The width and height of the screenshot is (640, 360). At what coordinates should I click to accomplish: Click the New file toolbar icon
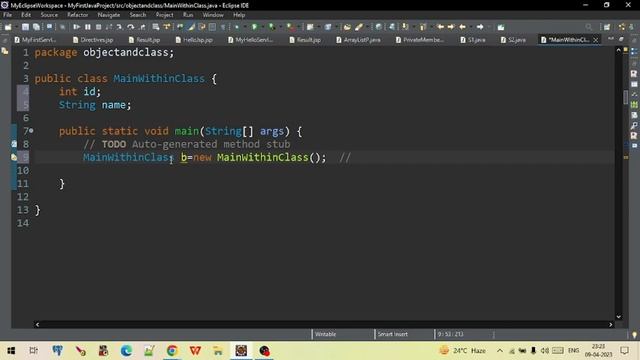(x=8, y=27)
